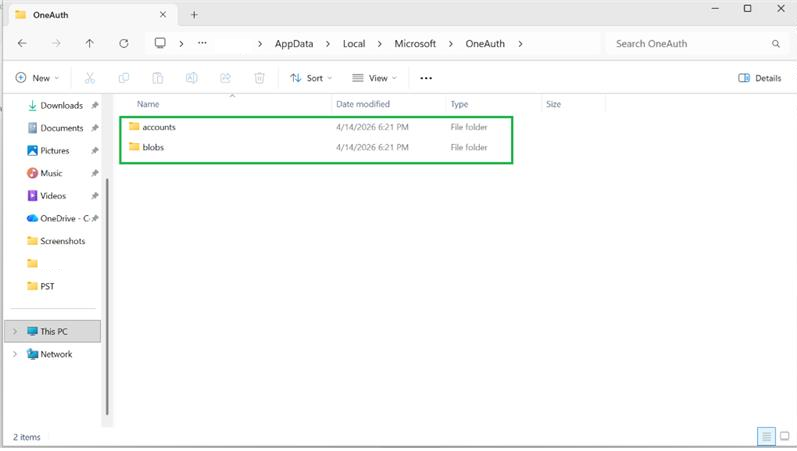Go up one folder level
797x451 pixels.
89,44
